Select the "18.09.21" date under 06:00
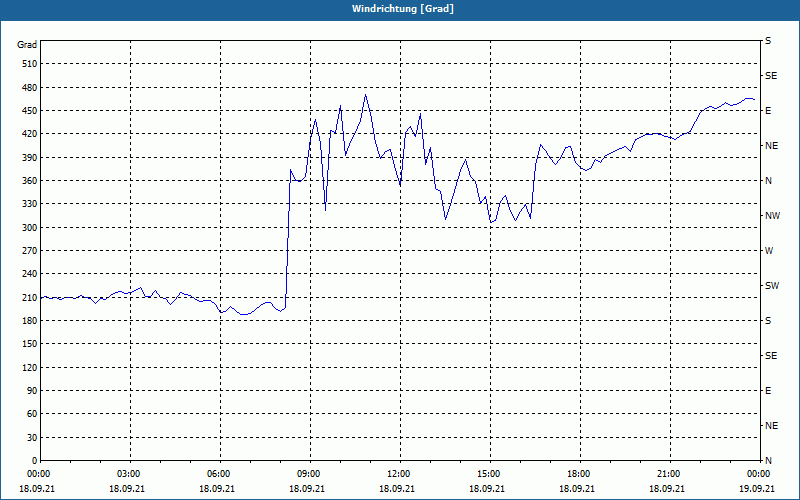Screen dimensions: 800x500 pyautogui.click(x=217, y=489)
